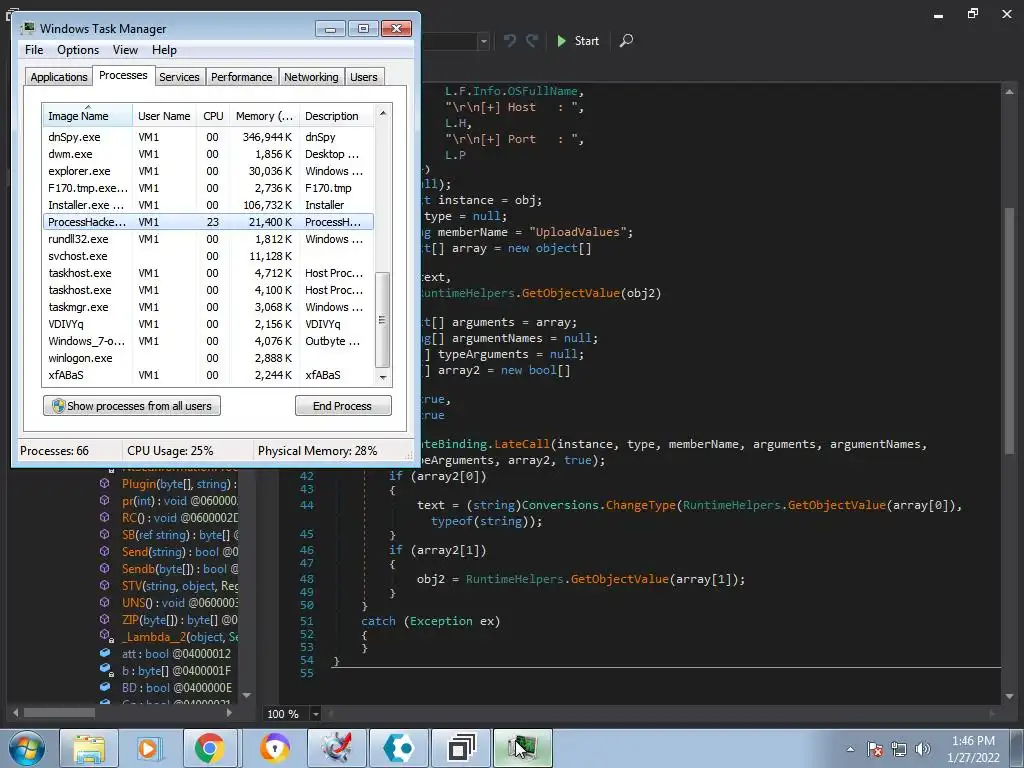Switch to the Performance tab
The width and height of the screenshot is (1024, 768).
pyautogui.click(x=241, y=77)
